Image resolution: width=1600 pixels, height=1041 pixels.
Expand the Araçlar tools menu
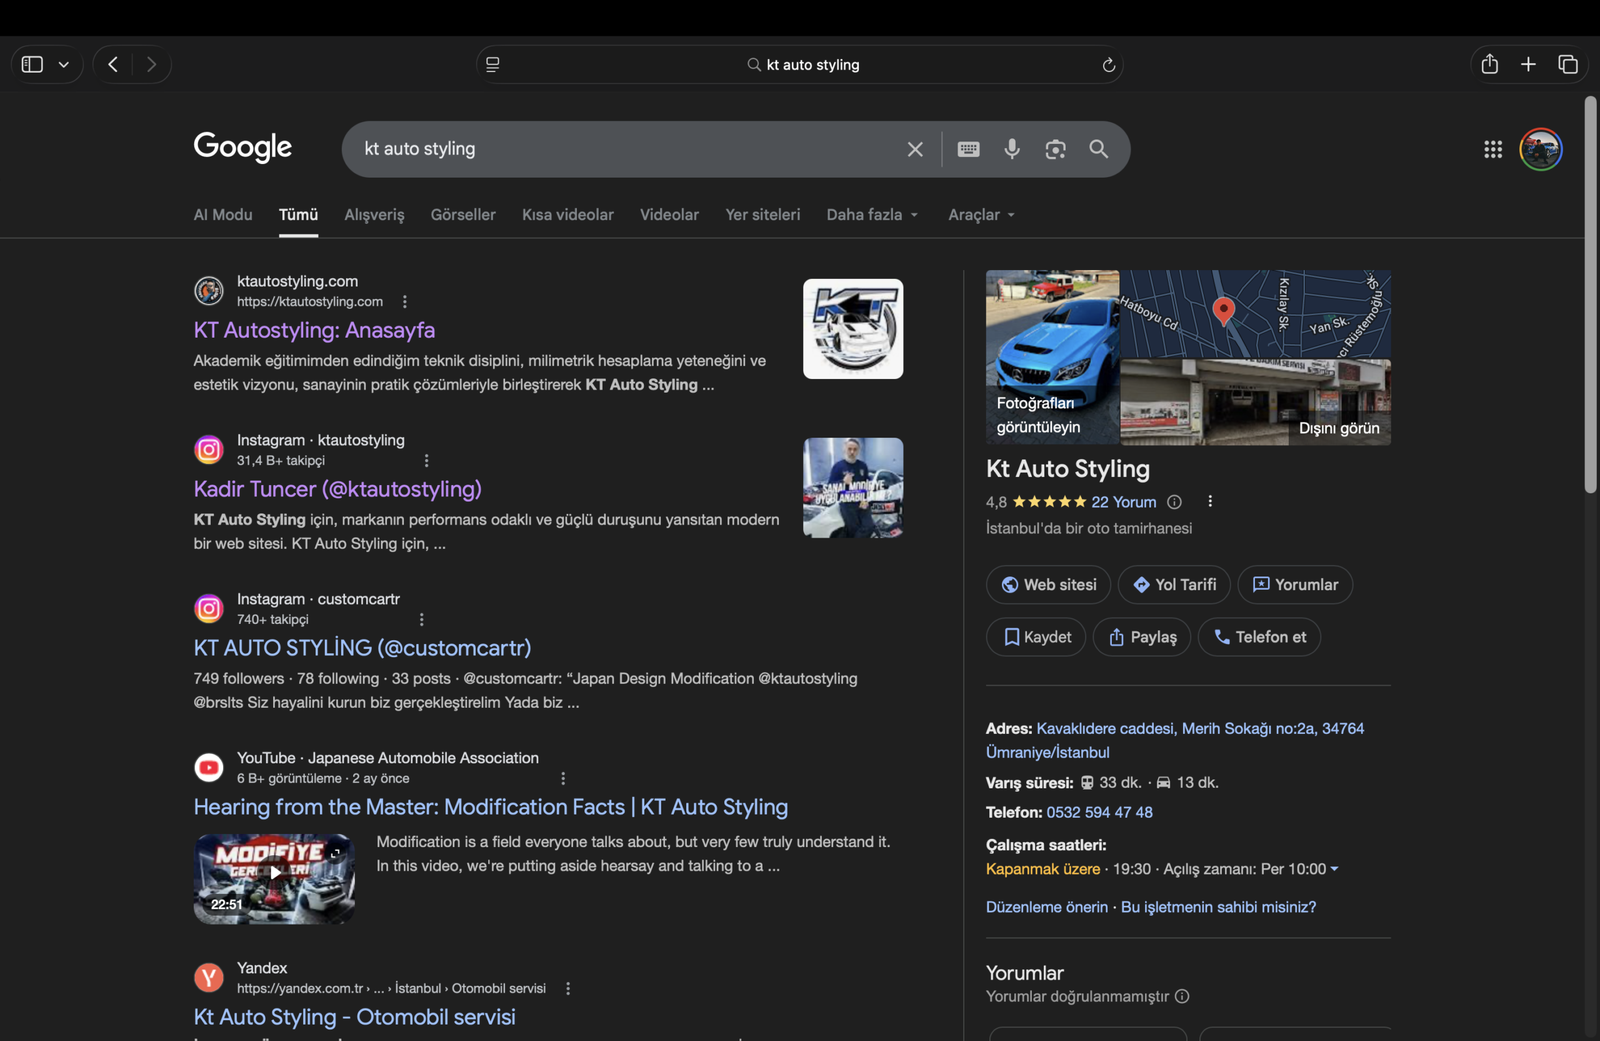click(981, 215)
